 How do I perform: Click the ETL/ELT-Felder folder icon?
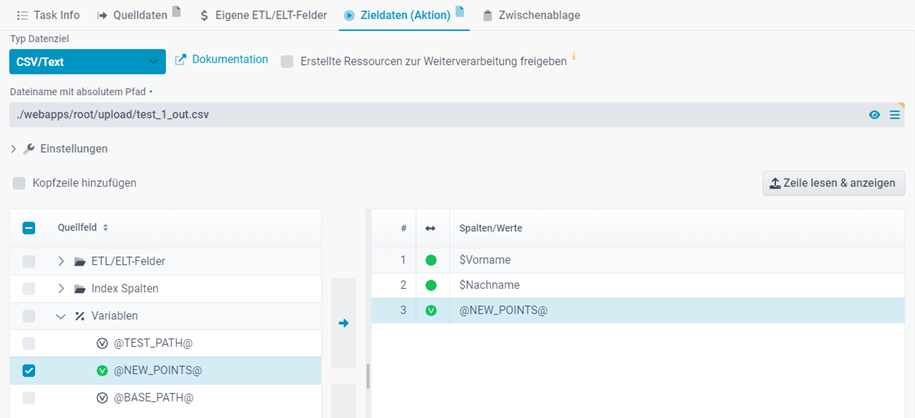pos(80,262)
